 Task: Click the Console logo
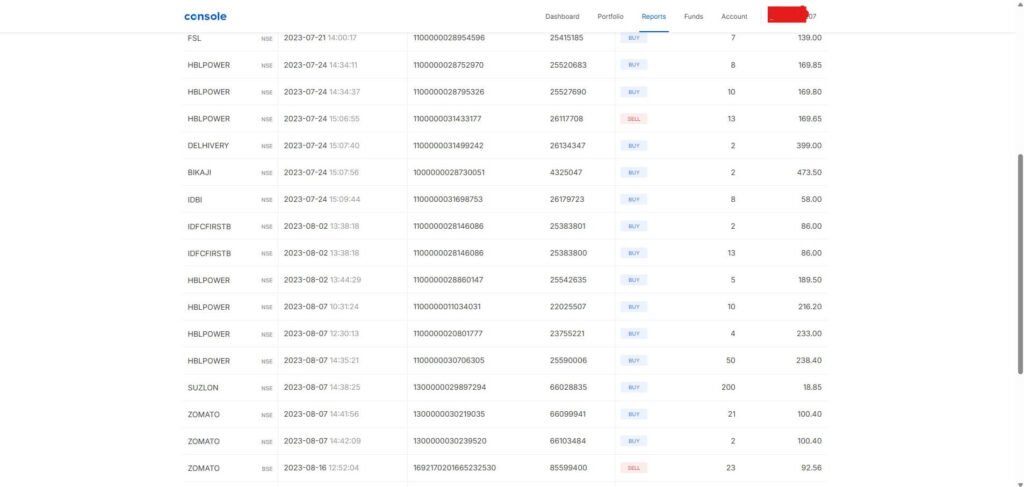(205, 16)
